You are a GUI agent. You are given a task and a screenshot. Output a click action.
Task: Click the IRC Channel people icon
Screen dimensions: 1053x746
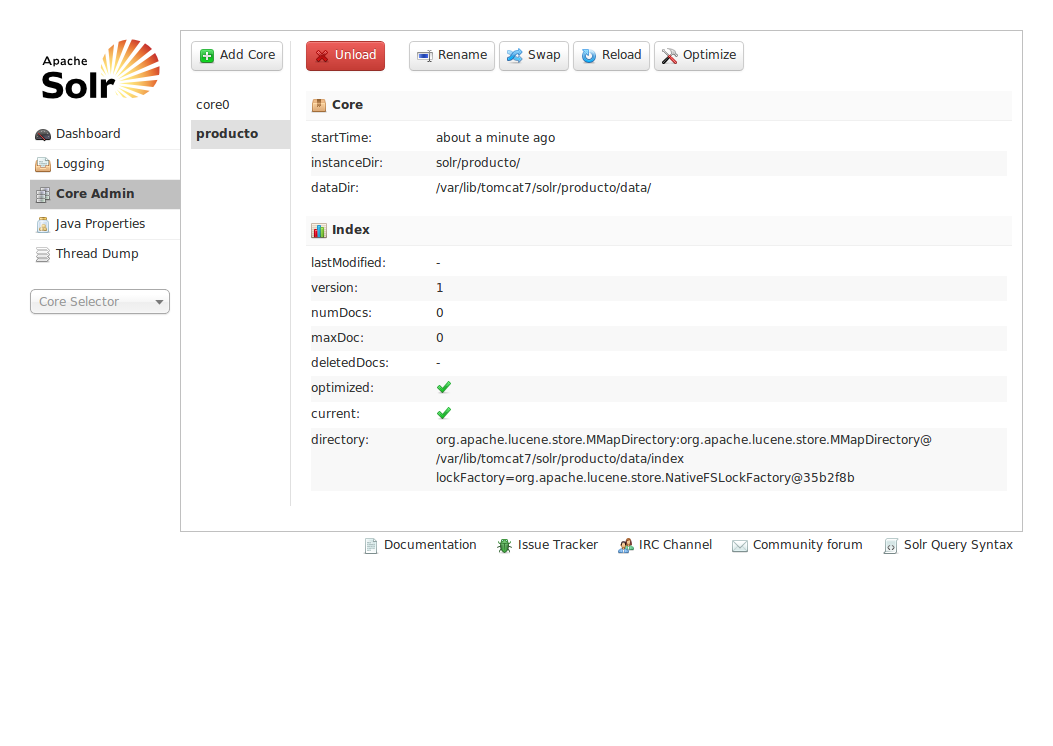click(625, 546)
